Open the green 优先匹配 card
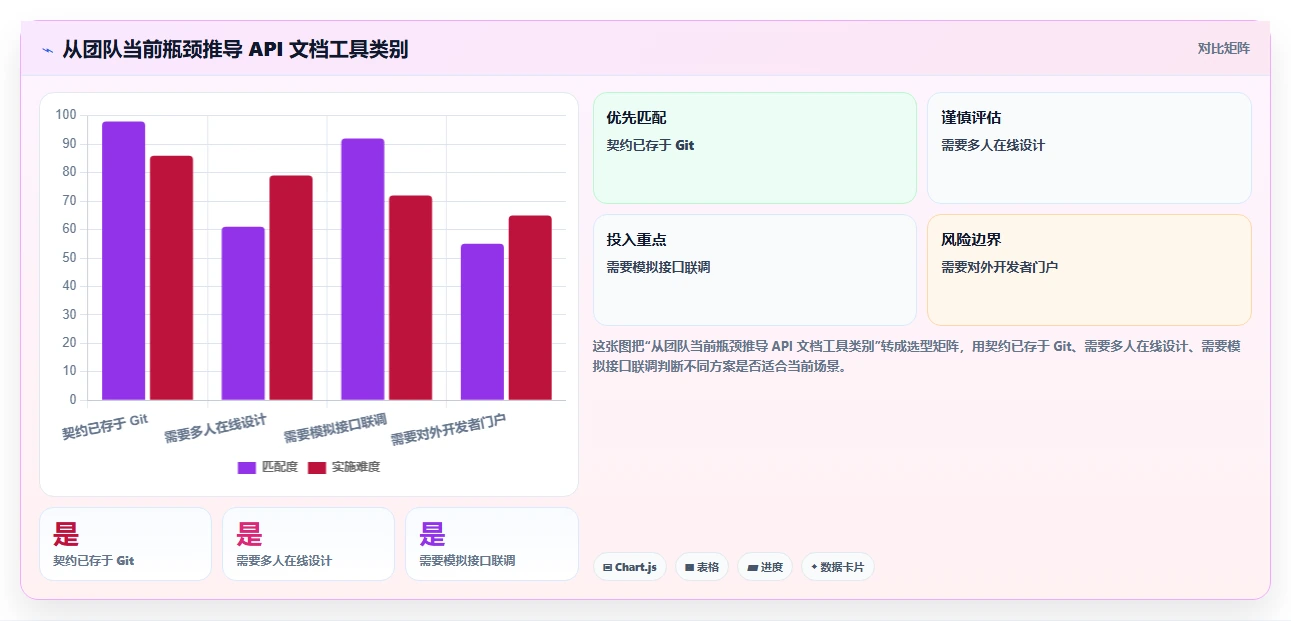The width and height of the screenshot is (1291, 621). pos(755,148)
